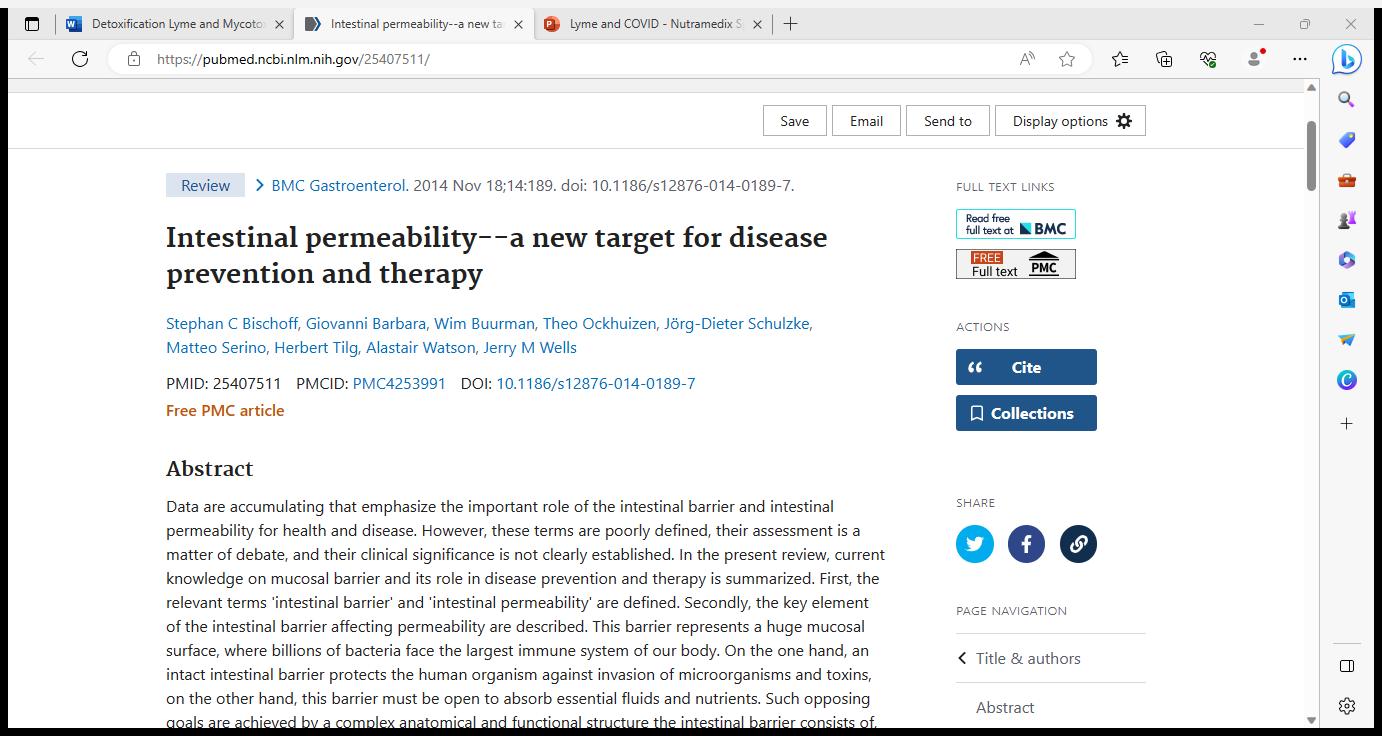Screen dimensions: 1382x736
Task: Open author Herbert Tilg
Action: [316, 347]
